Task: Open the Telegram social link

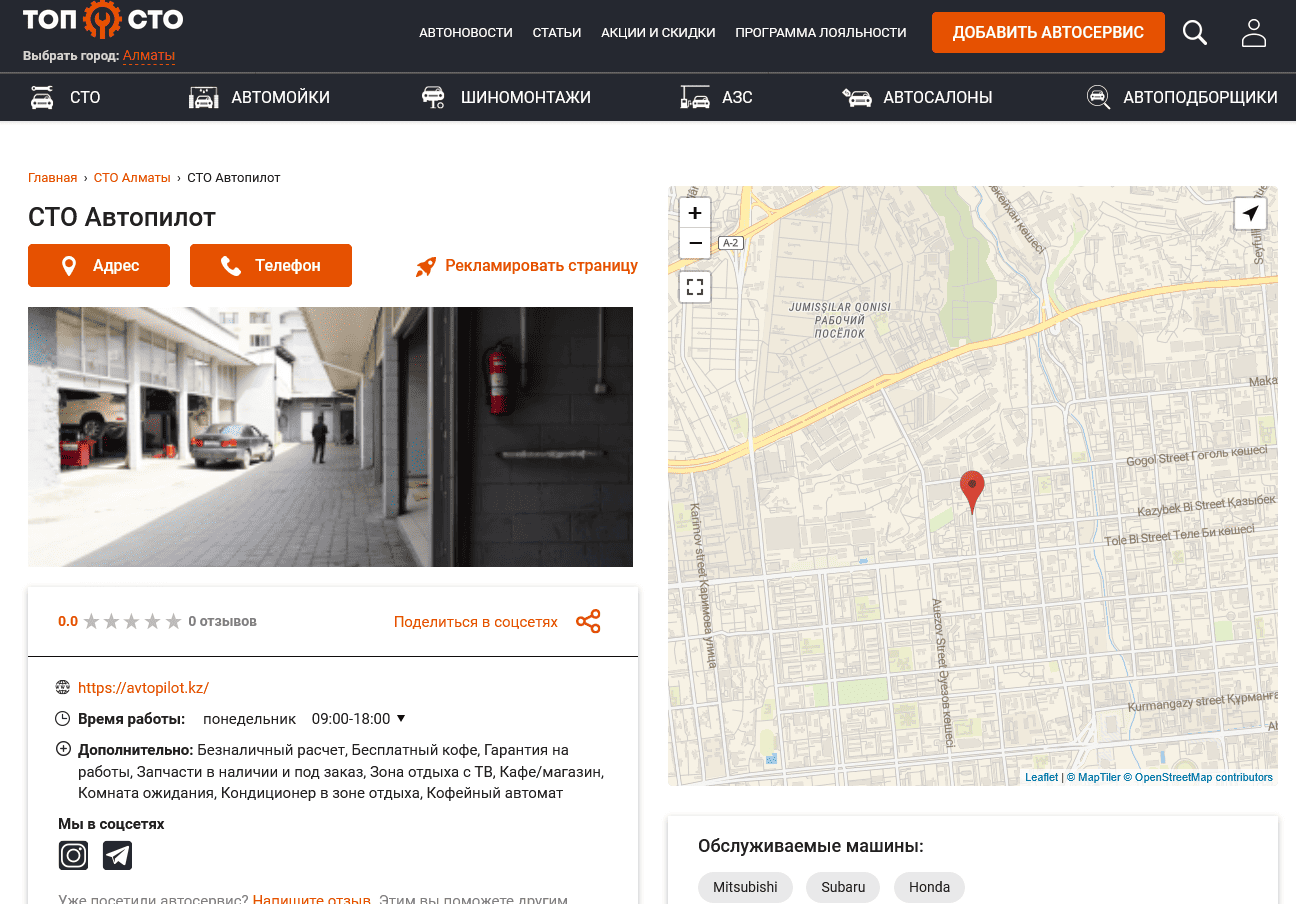Action: (x=117, y=855)
